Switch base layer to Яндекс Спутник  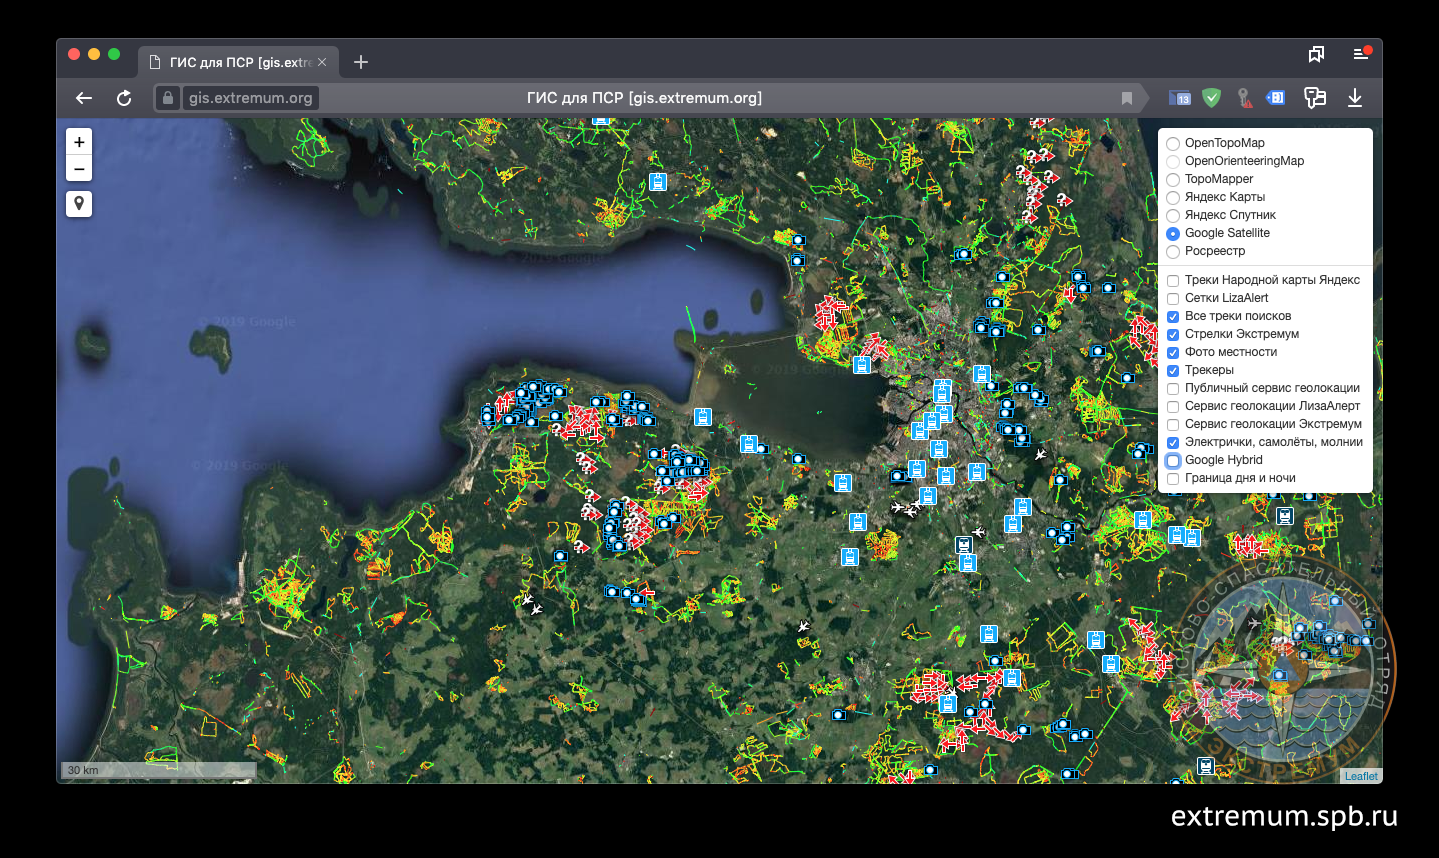click(1173, 215)
